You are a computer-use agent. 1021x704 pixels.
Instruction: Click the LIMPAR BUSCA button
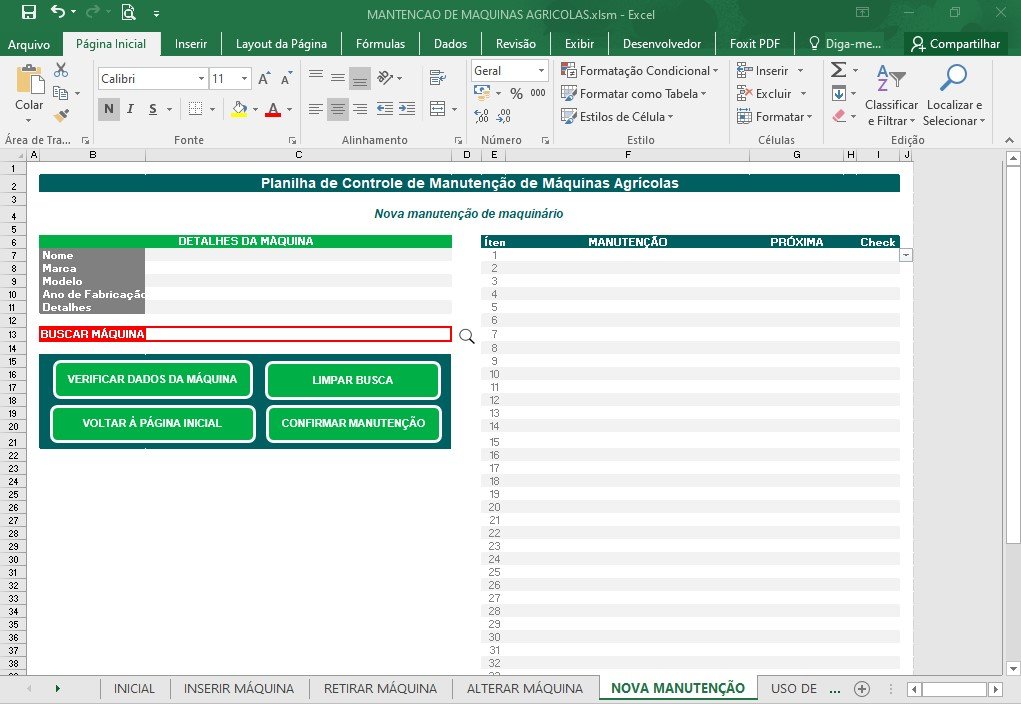pyautogui.click(x=353, y=380)
